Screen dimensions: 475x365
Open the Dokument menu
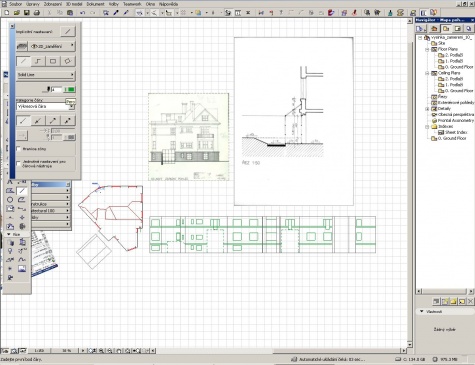[x=95, y=4]
